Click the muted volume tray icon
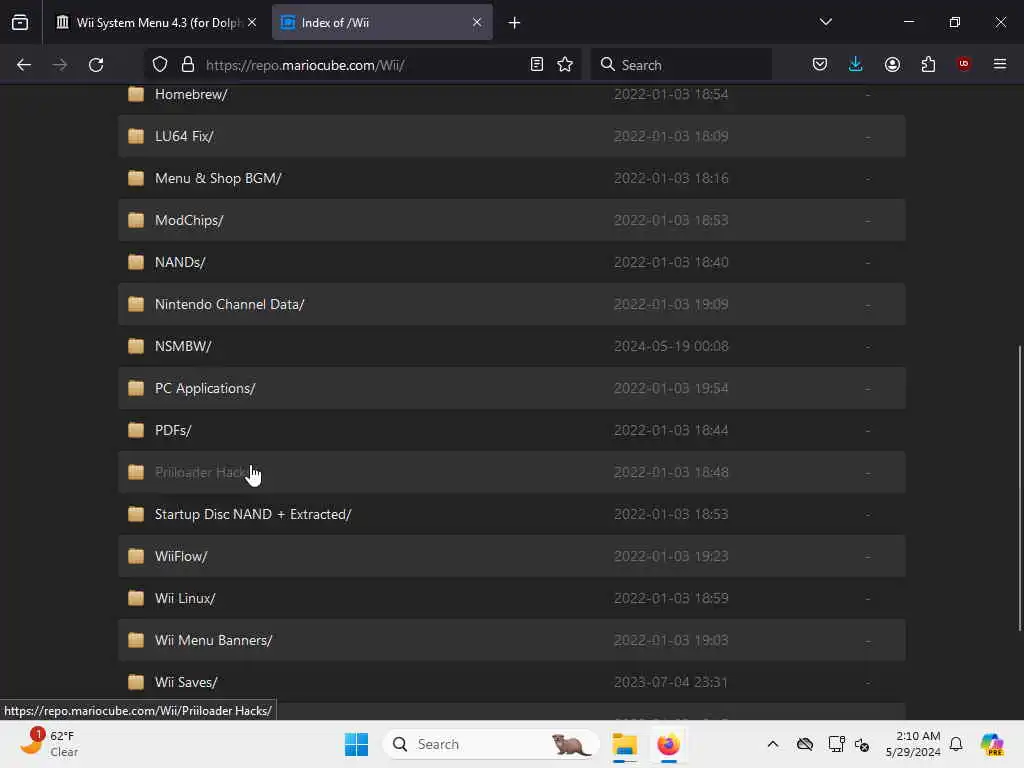Viewport: 1024px width, 768px height. coord(861,744)
